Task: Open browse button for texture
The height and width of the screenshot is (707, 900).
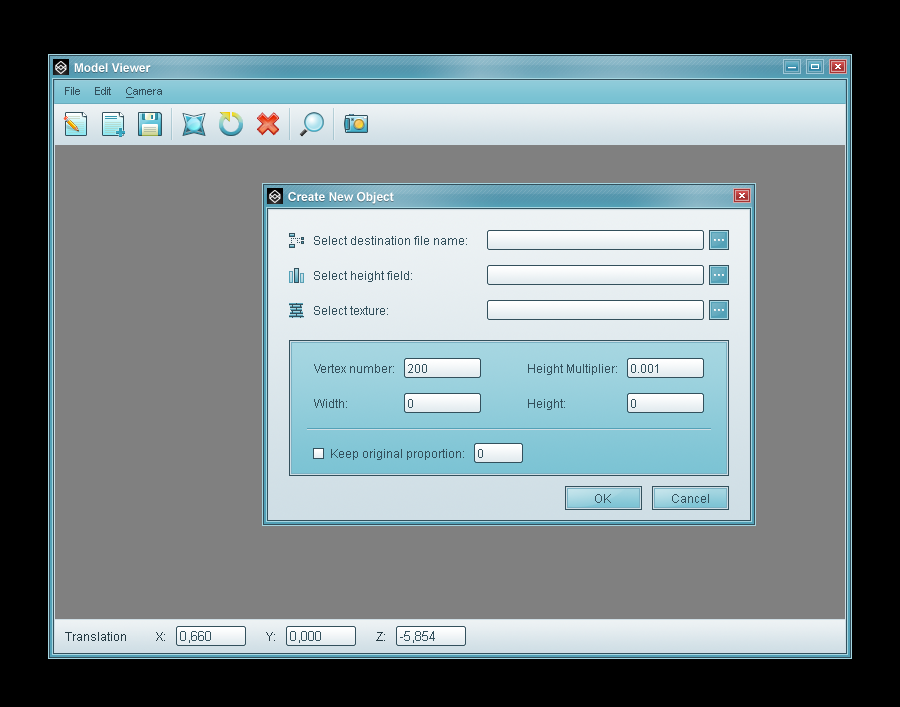Action: click(x=718, y=310)
